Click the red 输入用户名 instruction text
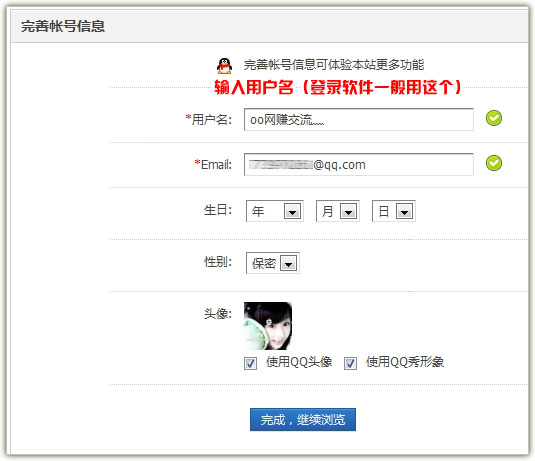535x461 pixels. pyautogui.click(x=338, y=87)
